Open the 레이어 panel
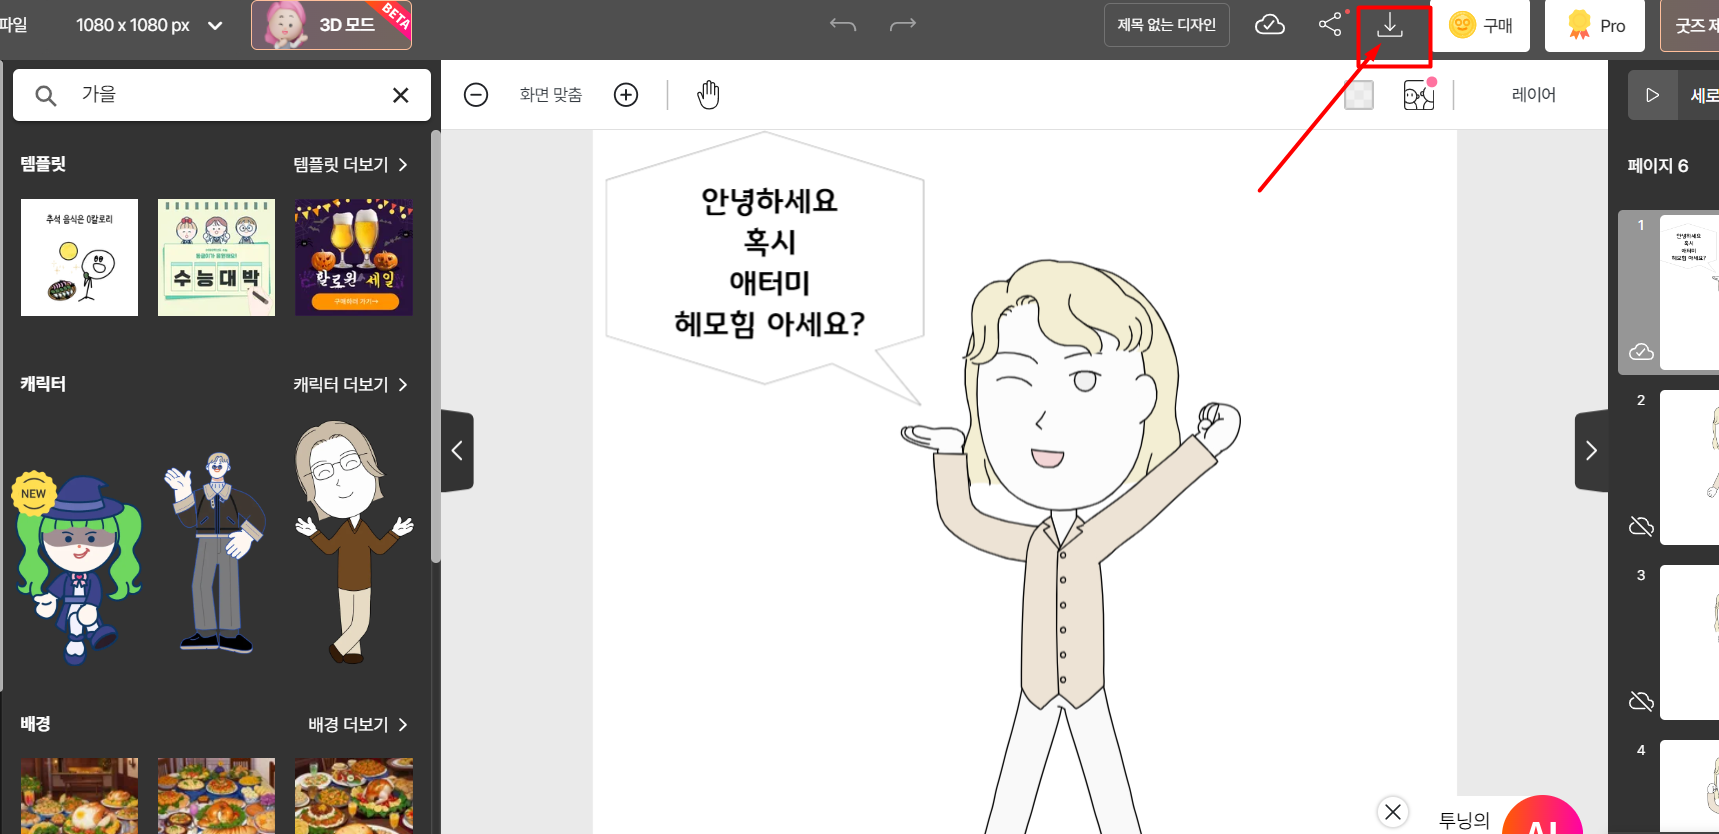Screen dimensions: 1719x834 click(x=1534, y=95)
